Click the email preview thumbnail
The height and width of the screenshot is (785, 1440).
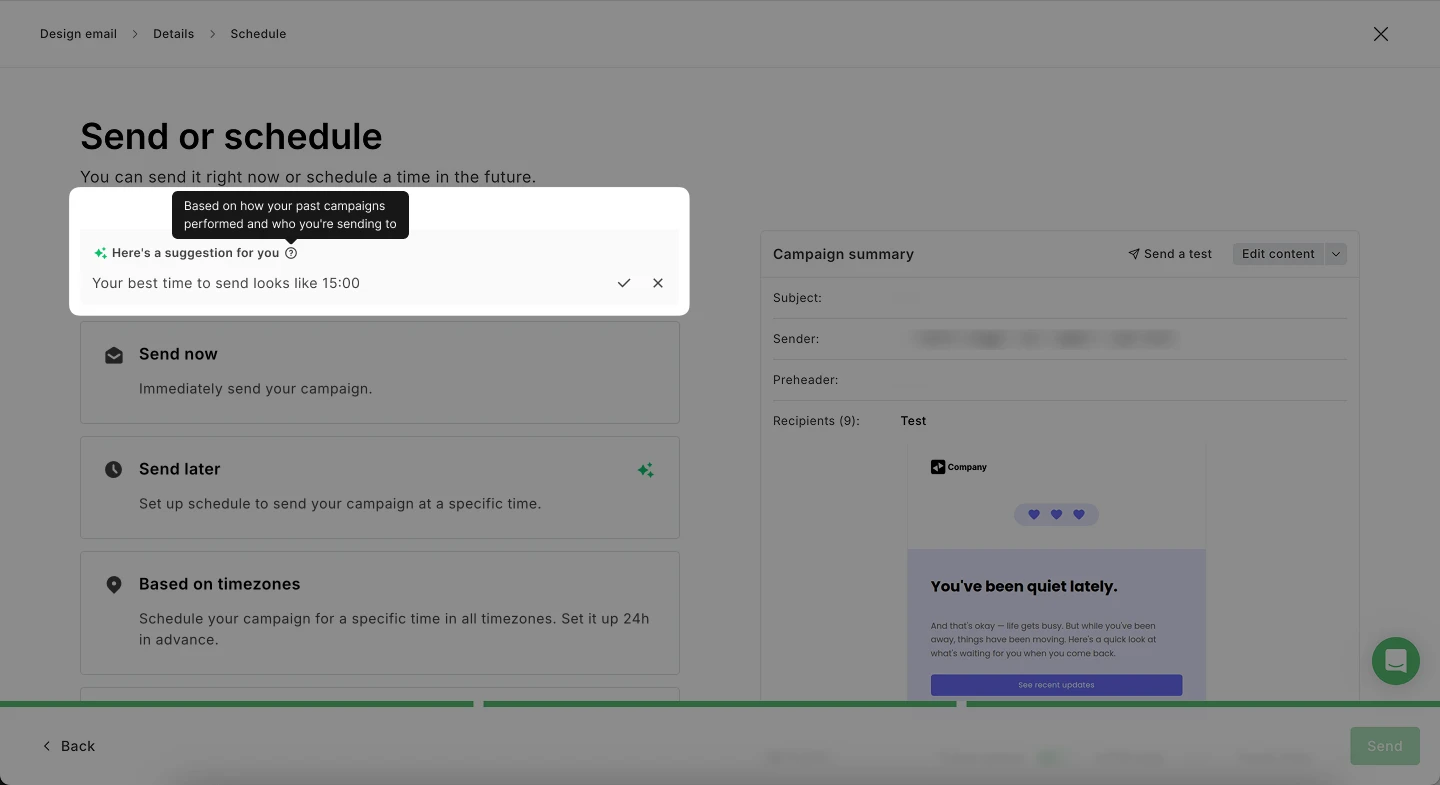[1056, 570]
